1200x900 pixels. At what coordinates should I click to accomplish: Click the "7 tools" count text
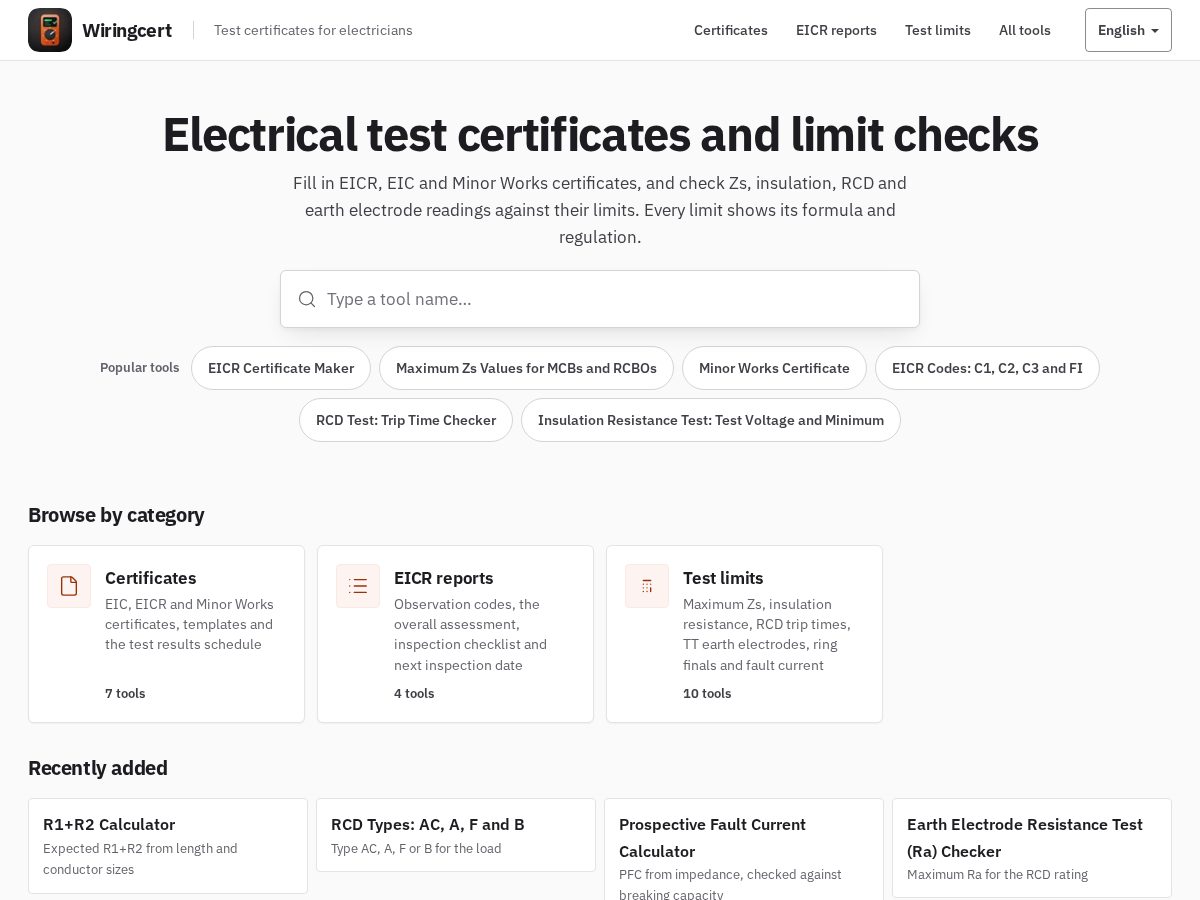click(x=125, y=693)
